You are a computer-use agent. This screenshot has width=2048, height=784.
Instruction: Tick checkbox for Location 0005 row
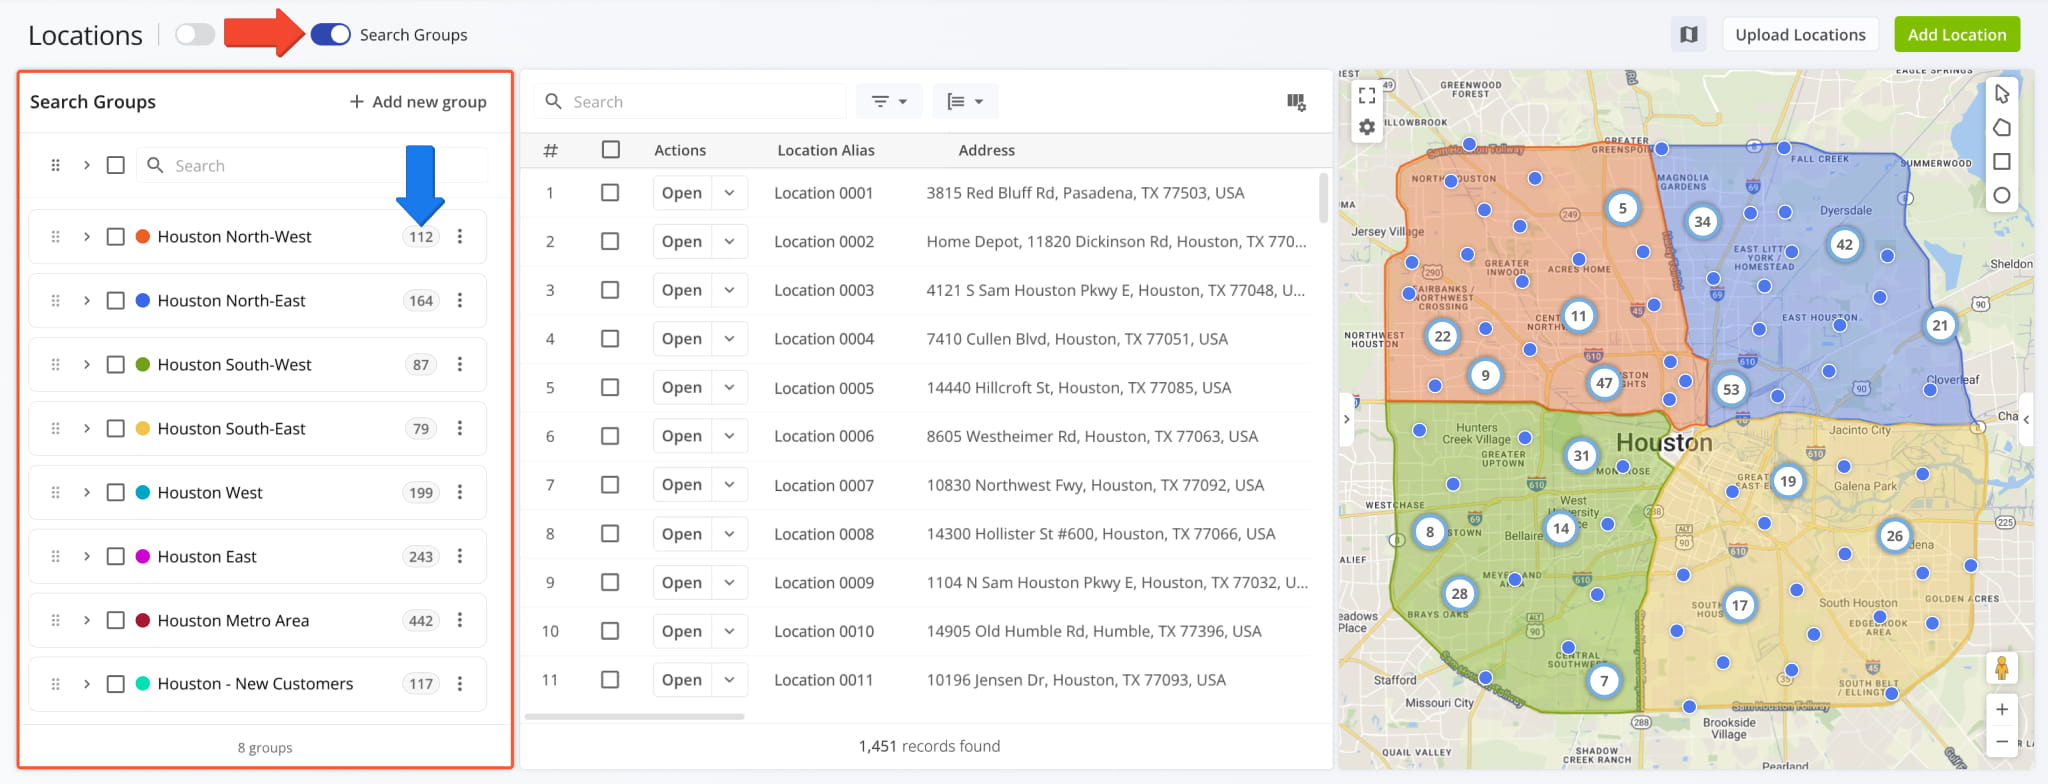tap(610, 388)
